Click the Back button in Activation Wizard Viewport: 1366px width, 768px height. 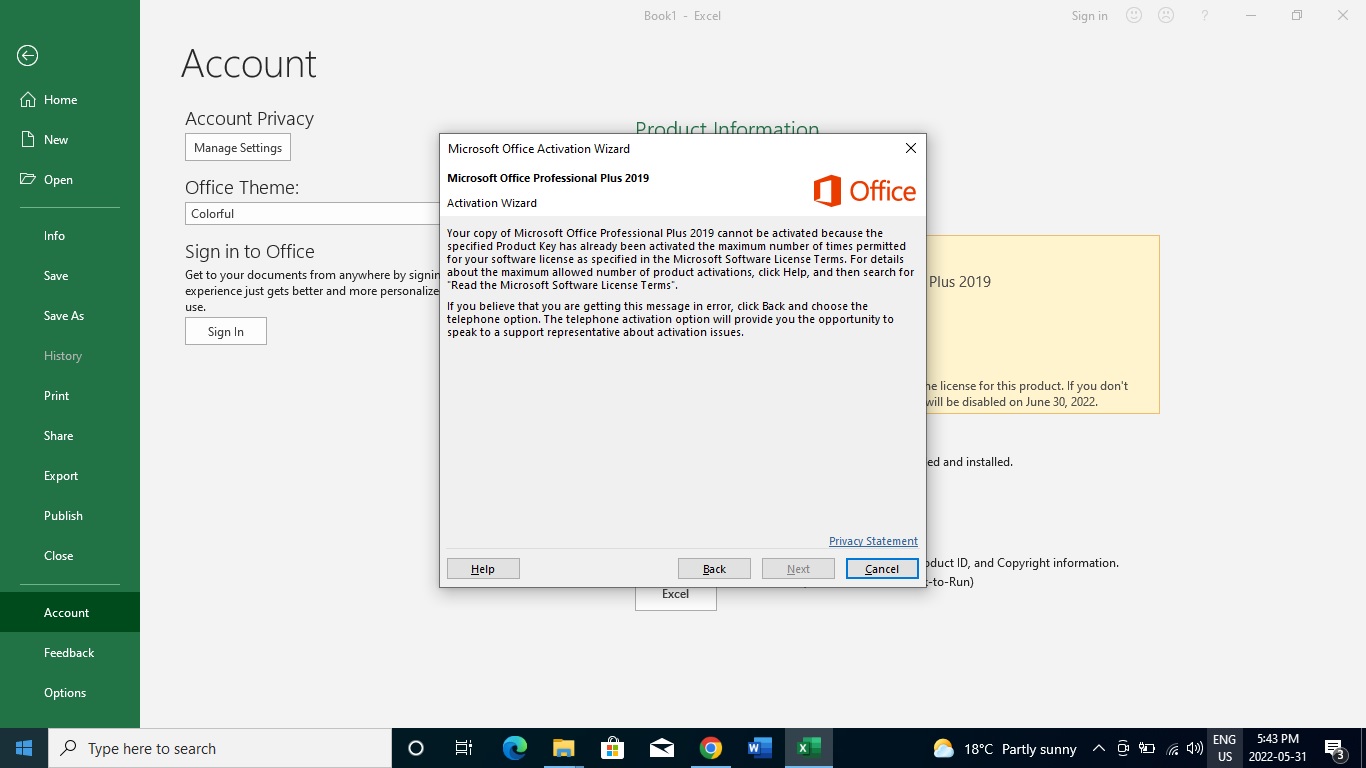tap(714, 569)
